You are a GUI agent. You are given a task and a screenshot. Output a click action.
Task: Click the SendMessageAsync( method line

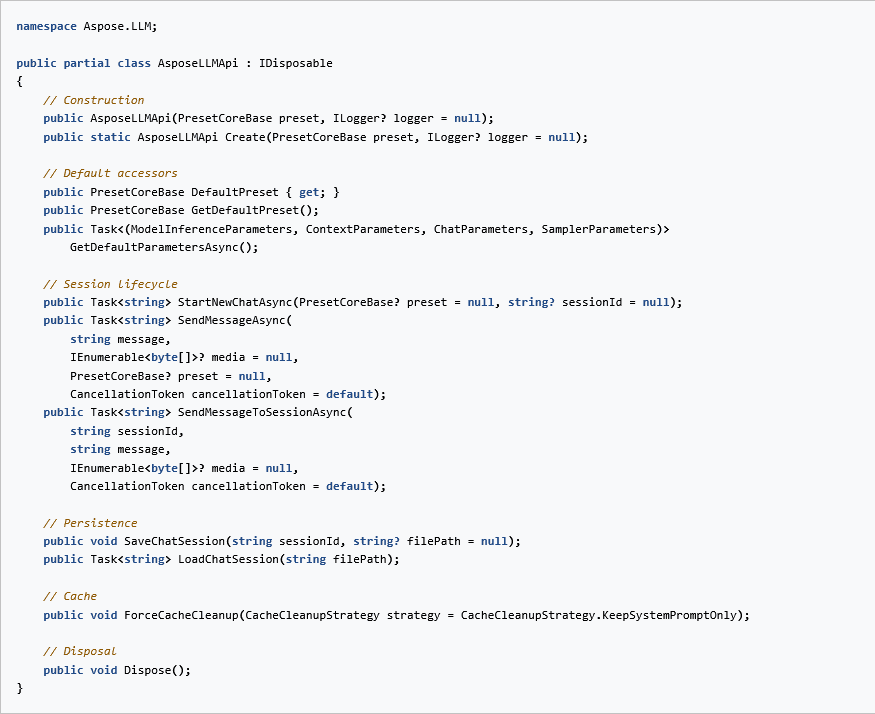[x=168, y=320]
